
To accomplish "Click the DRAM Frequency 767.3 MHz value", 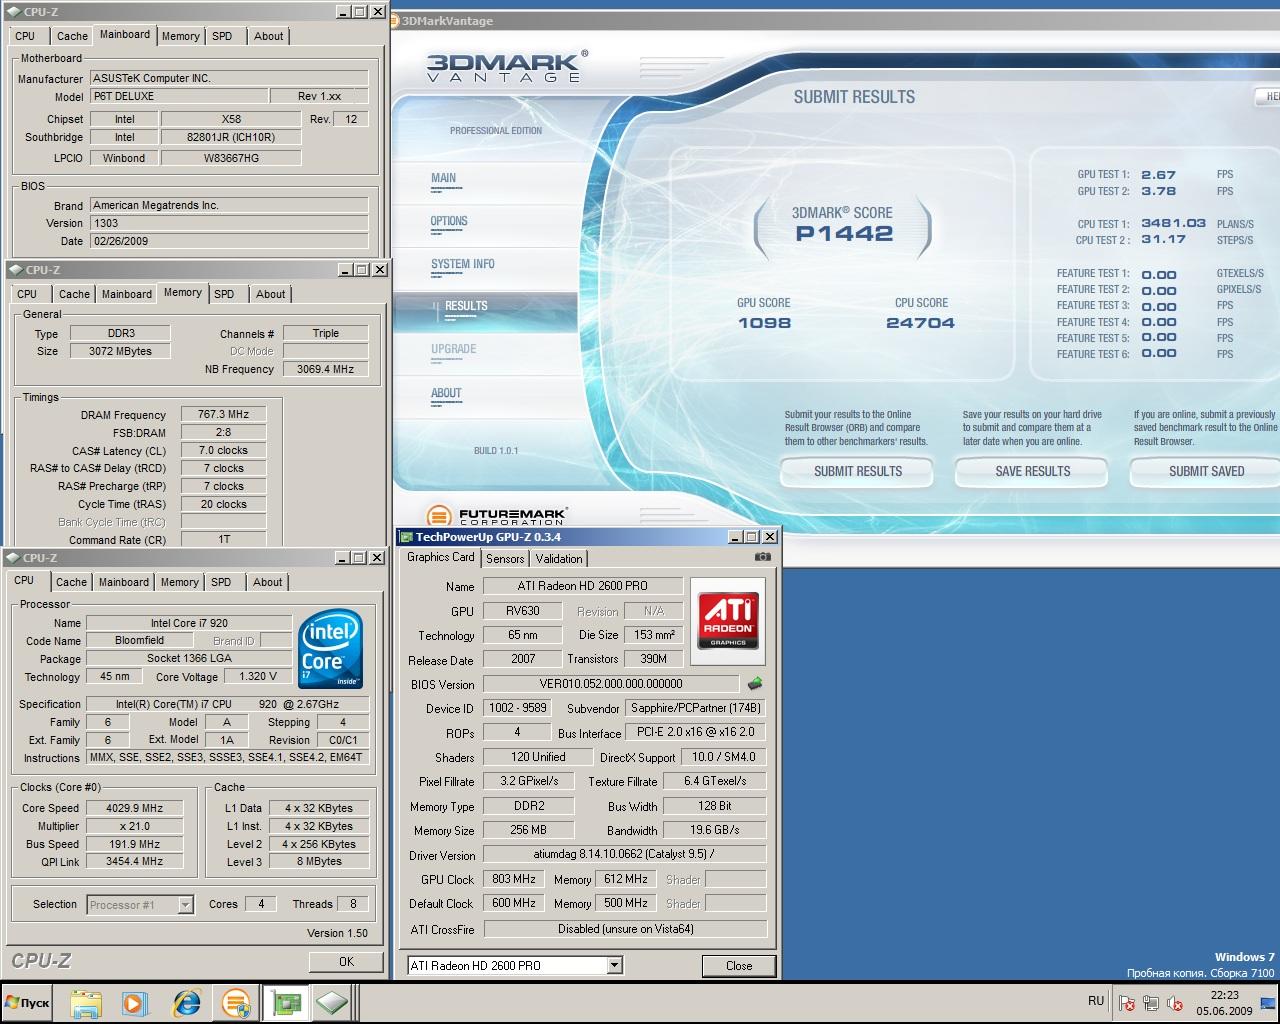I will click(x=223, y=414).
